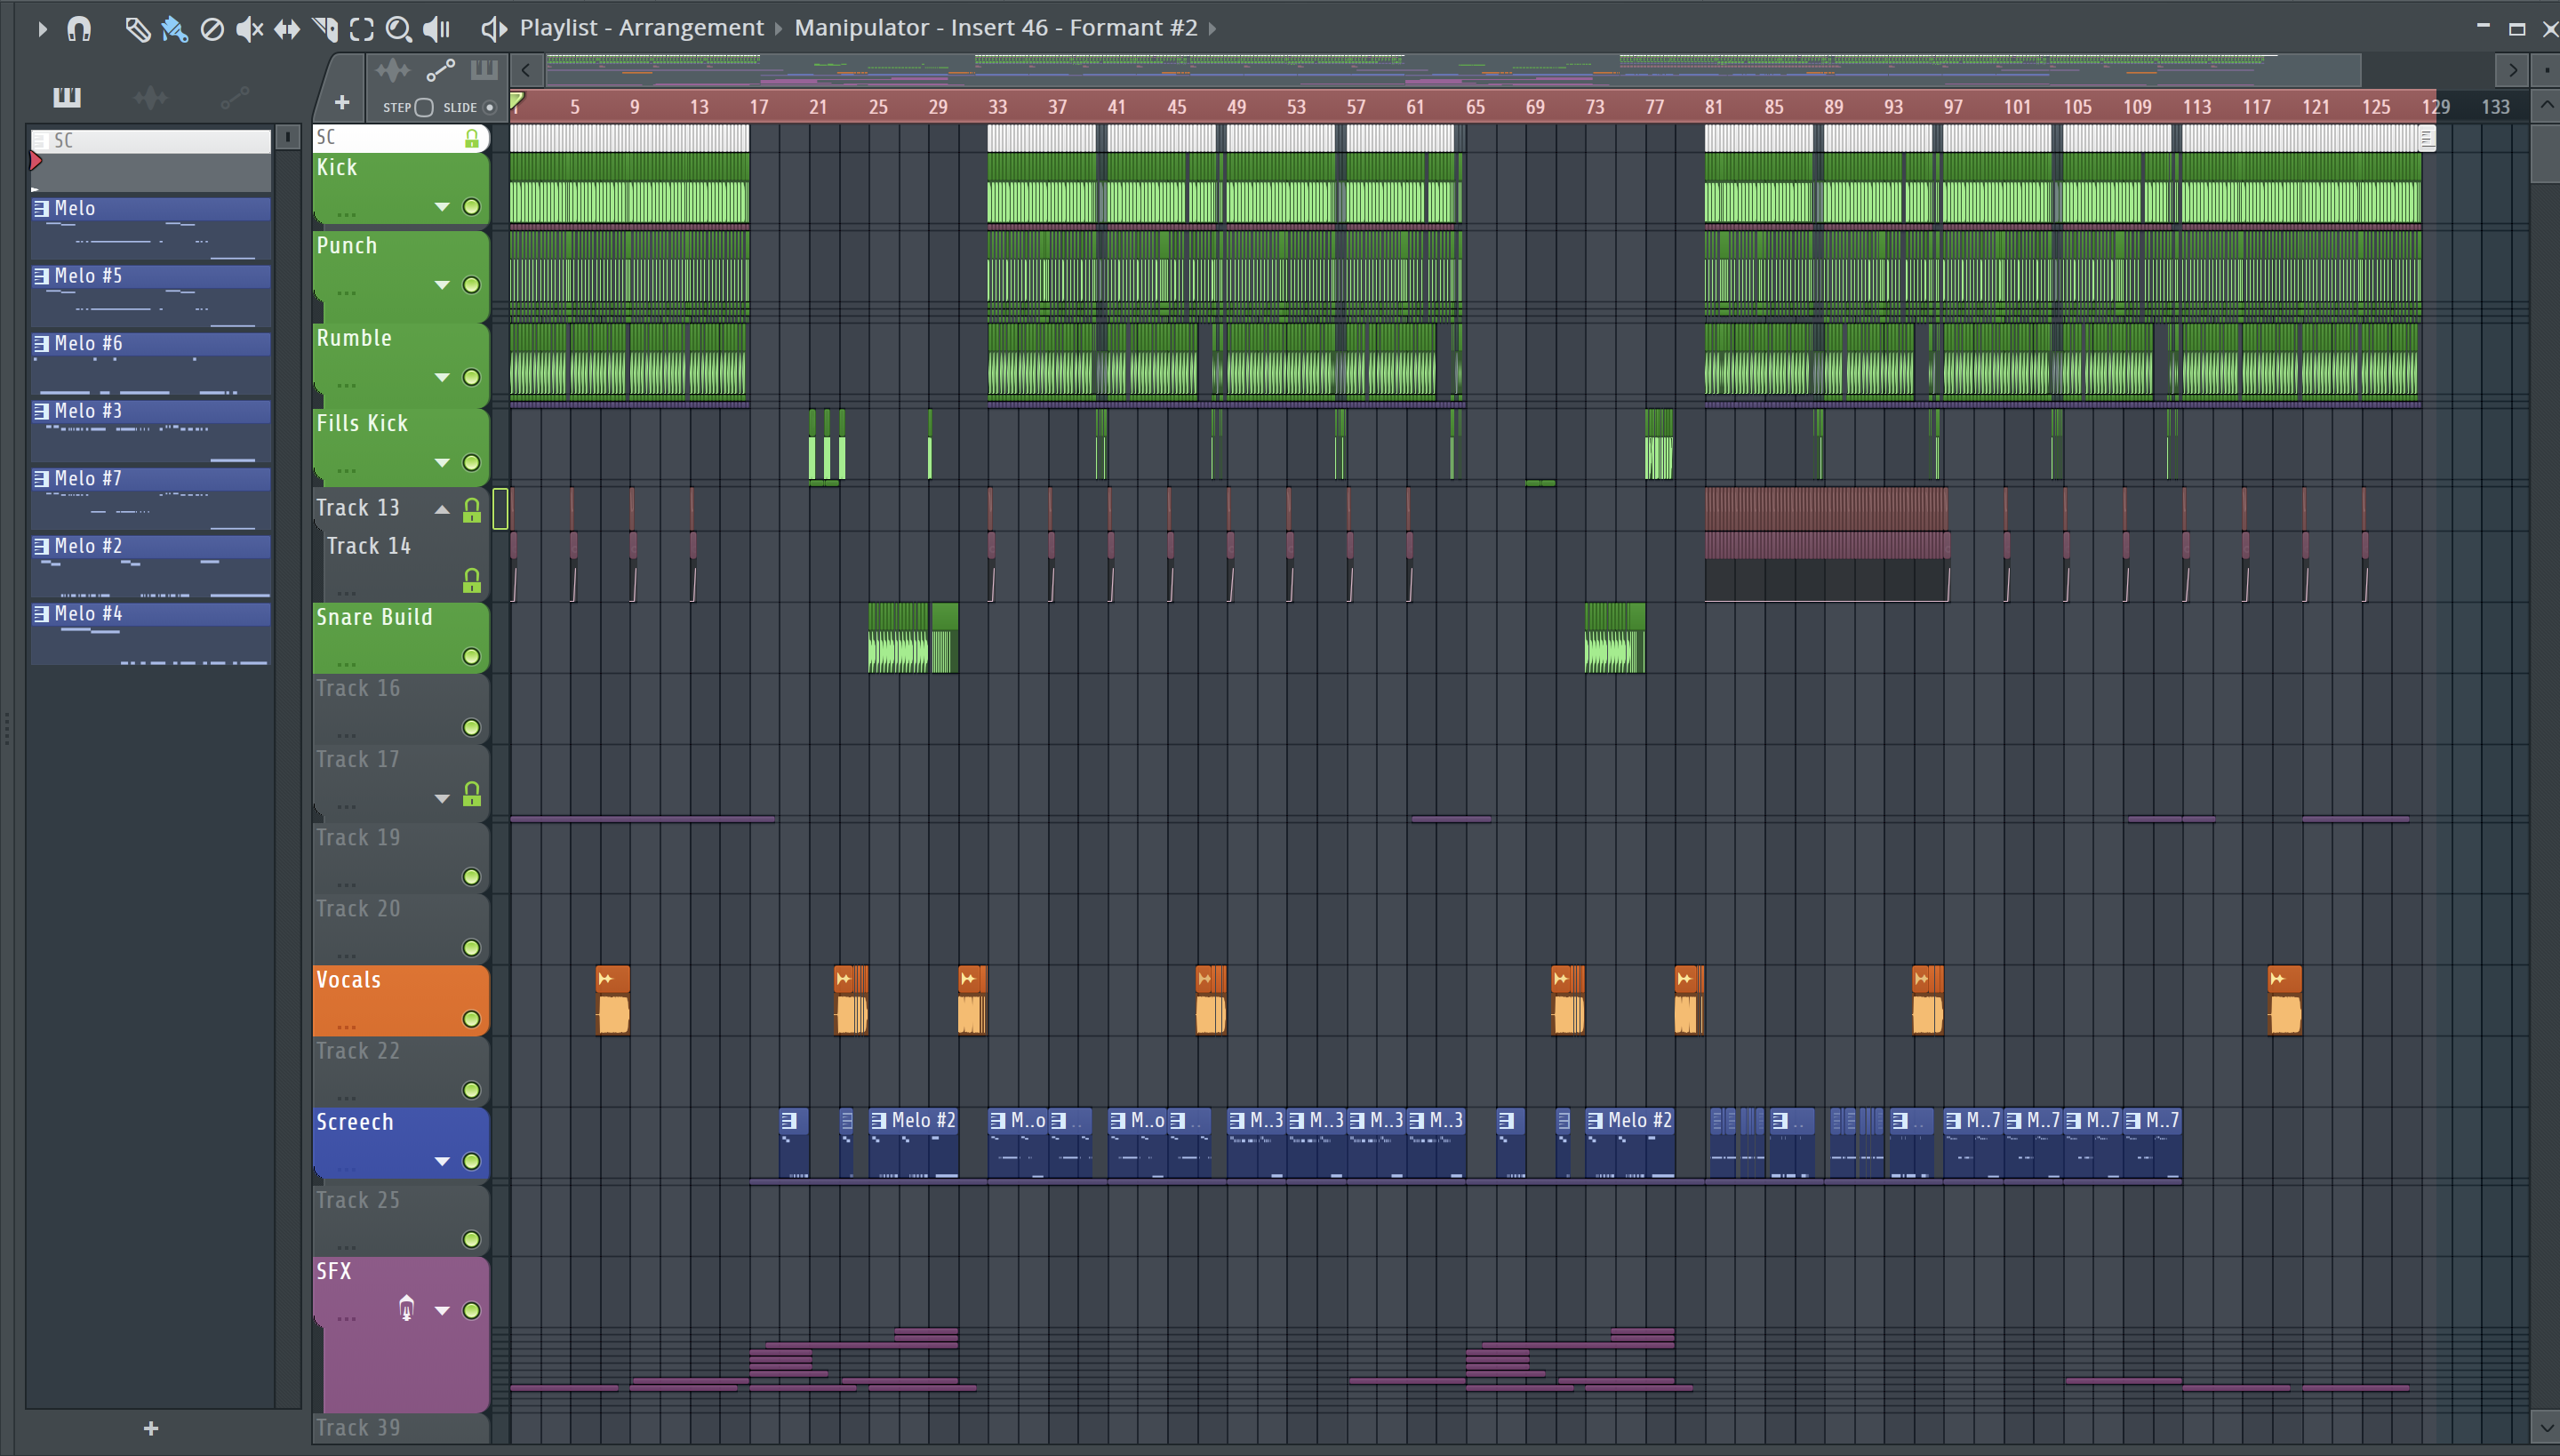The image size is (2560, 1456).
Task: Select the Melo #4 pattern
Action: click(151, 634)
